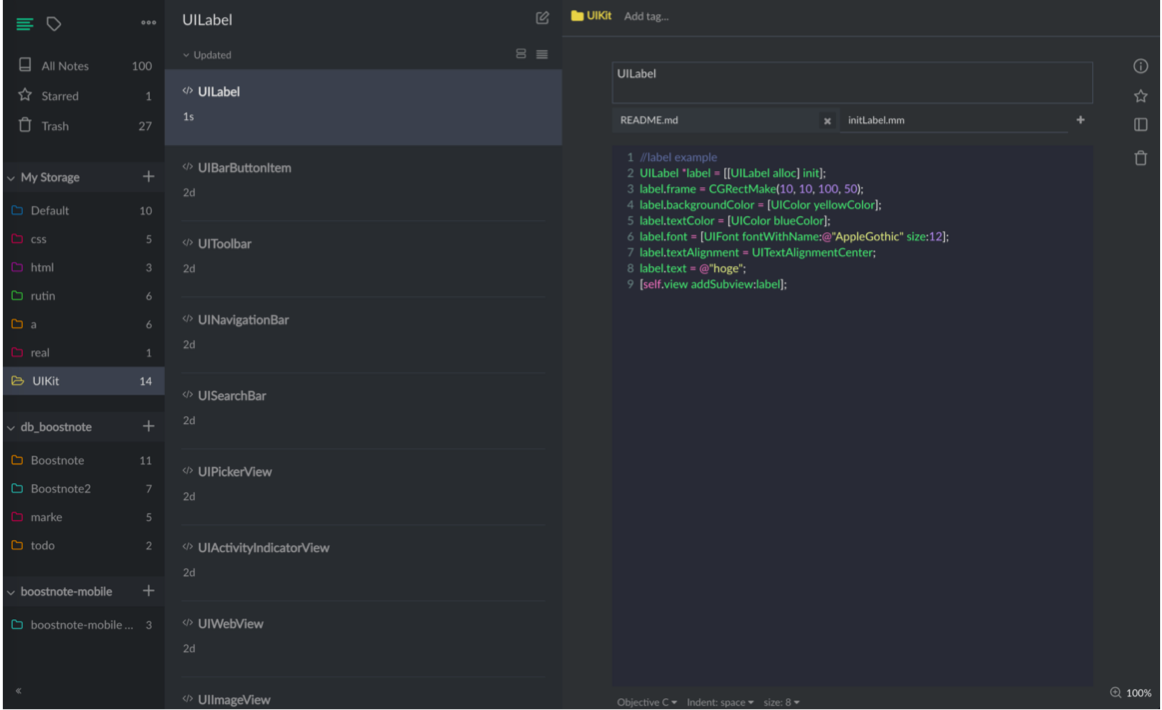1162x710 pixels.
Task: Toggle fullscreen editor layout icon
Action: click(x=1140, y=125)
